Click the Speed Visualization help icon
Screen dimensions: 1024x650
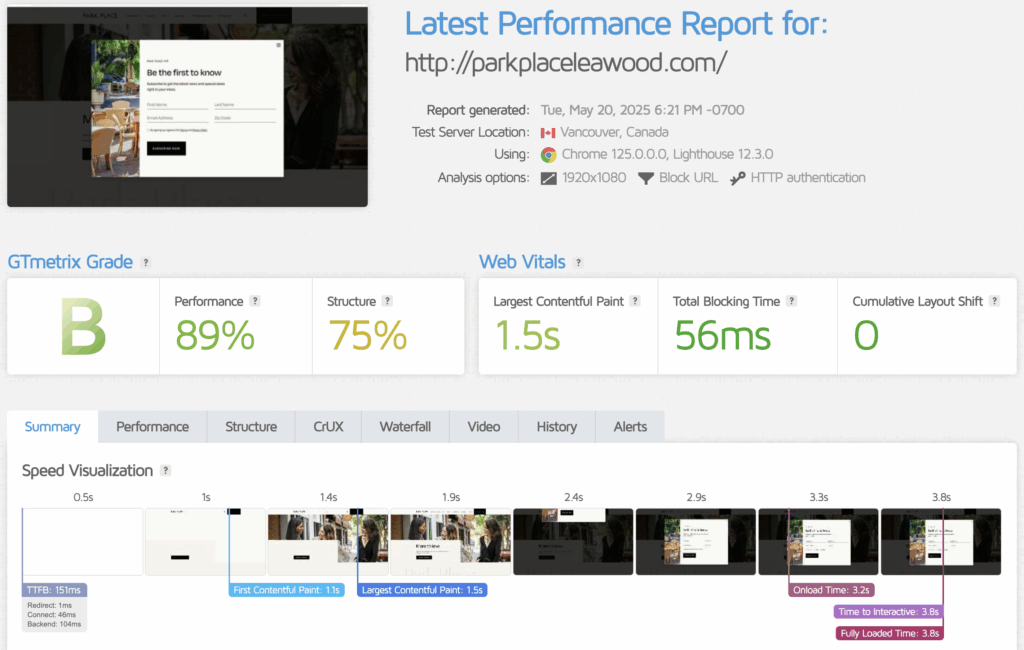point(166,470)
